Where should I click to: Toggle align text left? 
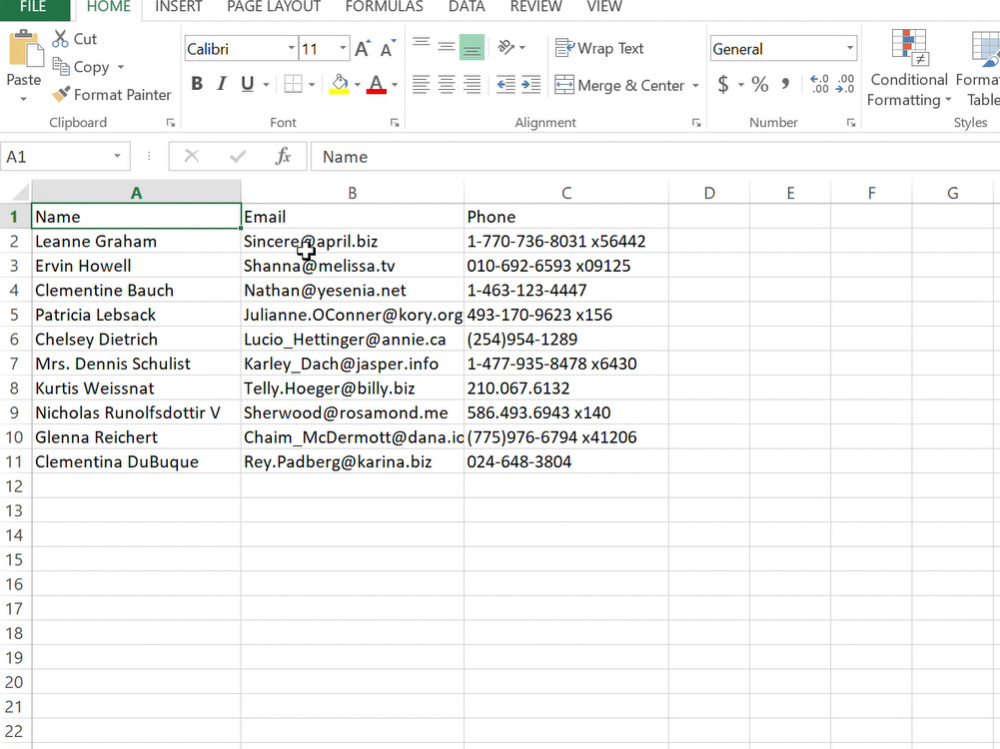point(421,84)
